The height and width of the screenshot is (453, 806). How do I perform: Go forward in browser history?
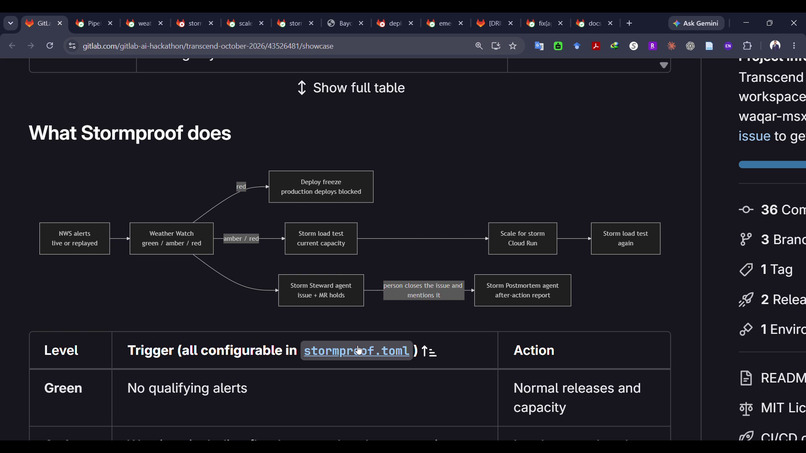(x=31, y=46)
